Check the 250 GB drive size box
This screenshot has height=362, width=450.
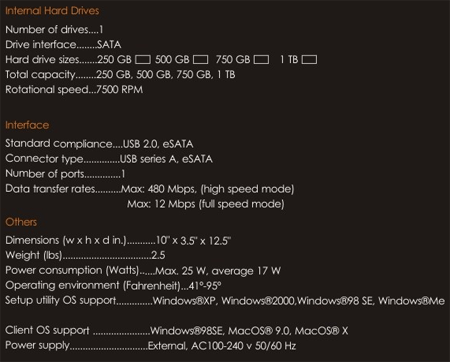click(143, 60)
